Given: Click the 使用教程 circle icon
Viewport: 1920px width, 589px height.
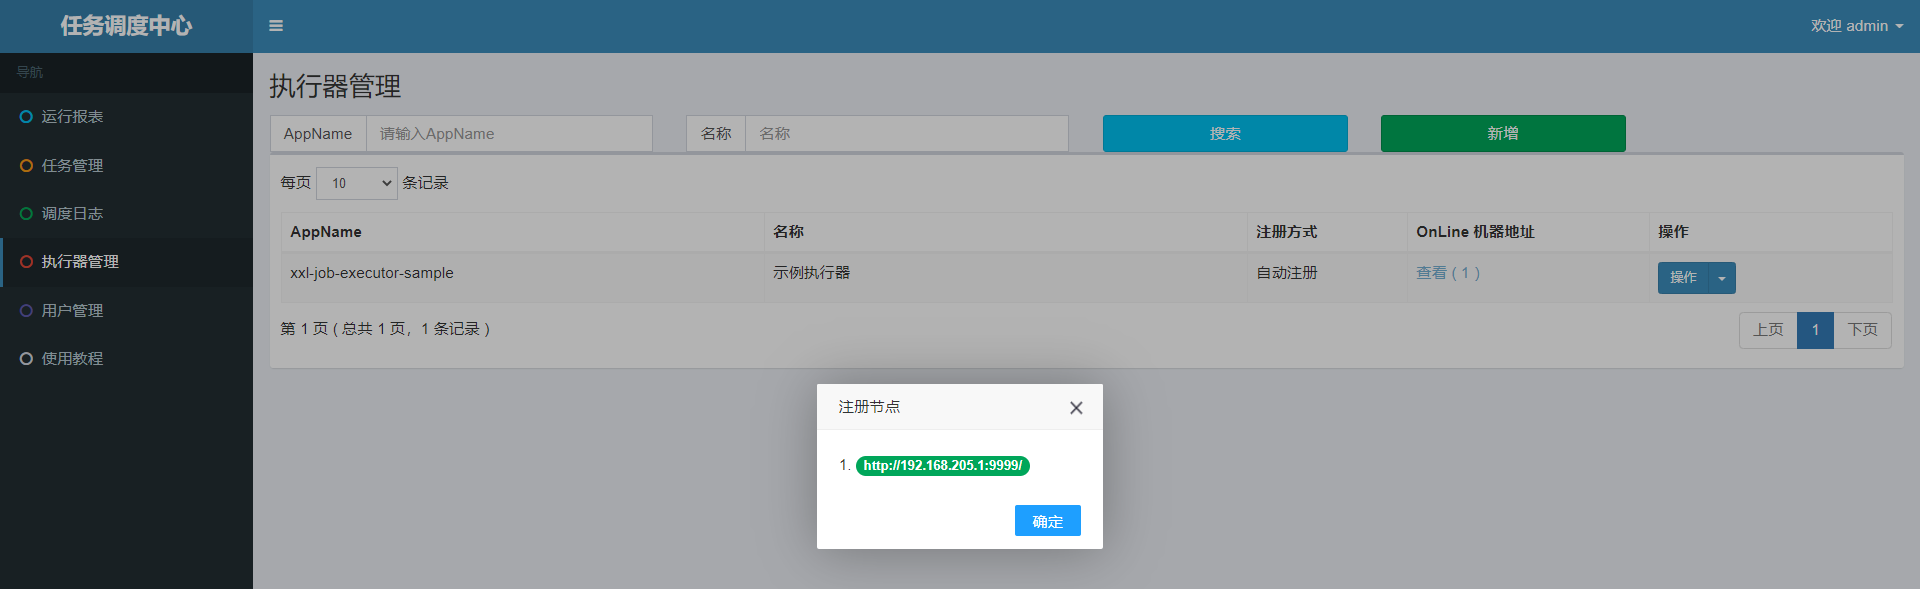Looking at the screenshot, I should tap(26, 359).
